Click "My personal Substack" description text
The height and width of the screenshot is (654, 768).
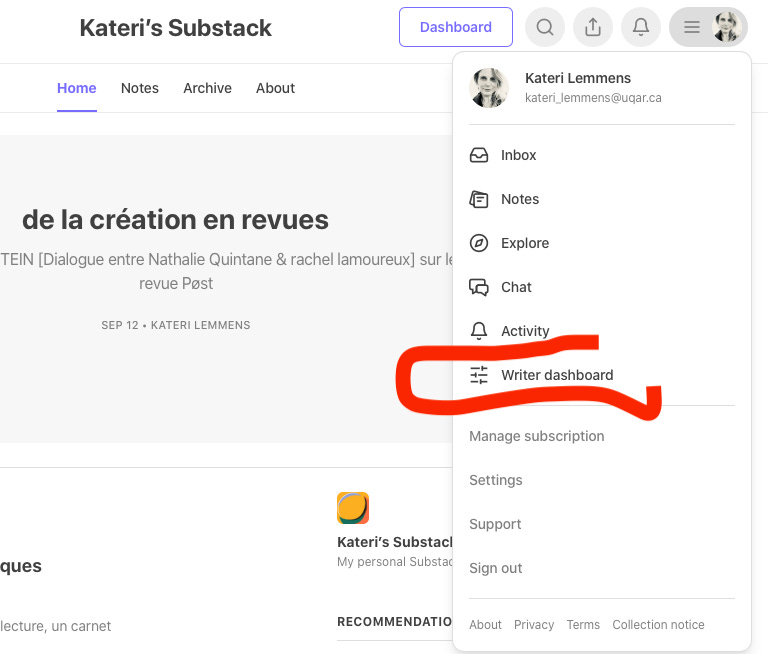395,562
